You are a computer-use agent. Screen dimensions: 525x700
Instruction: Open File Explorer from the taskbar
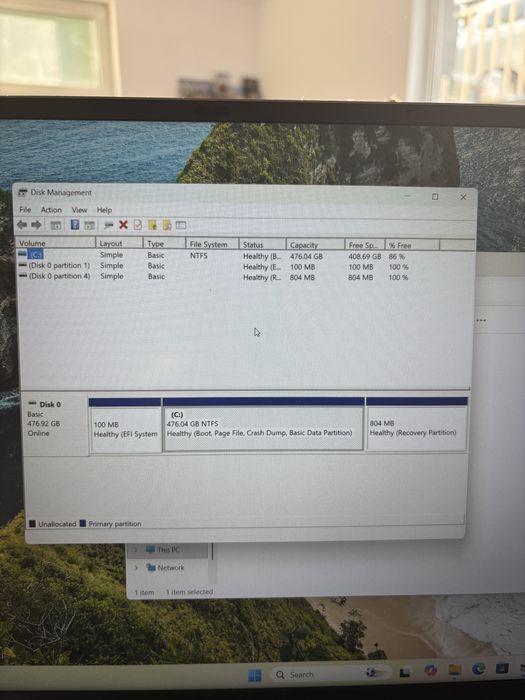[454, 670]
